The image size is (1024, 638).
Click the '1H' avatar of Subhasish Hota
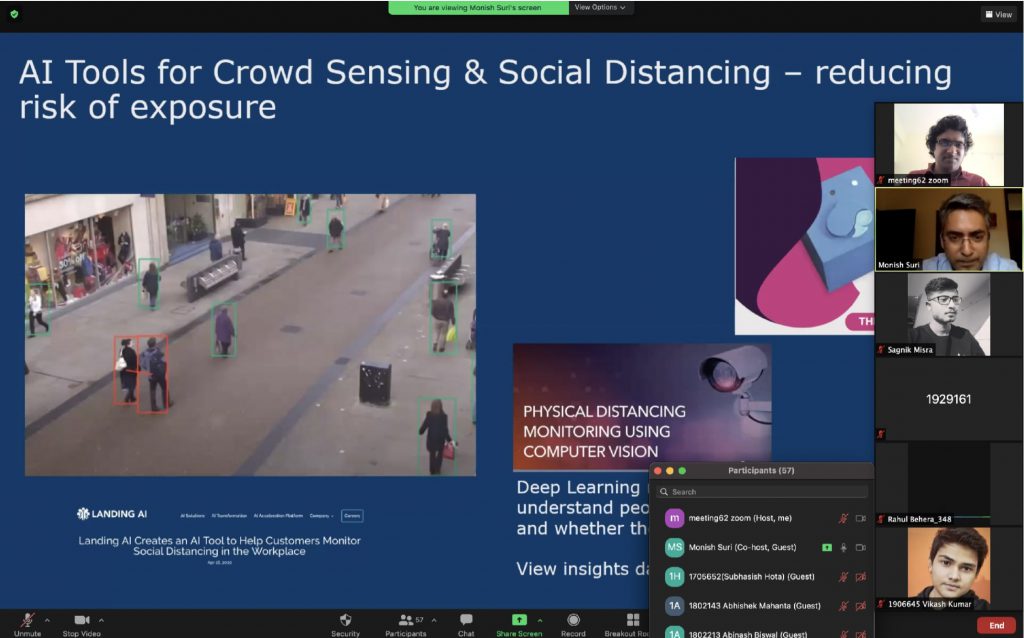pos(674,577)
